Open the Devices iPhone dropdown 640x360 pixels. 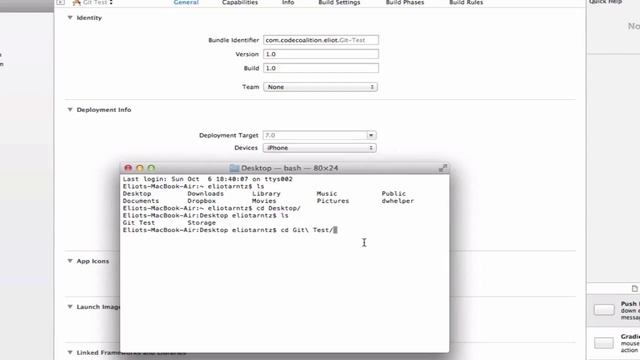pos(320,148)
